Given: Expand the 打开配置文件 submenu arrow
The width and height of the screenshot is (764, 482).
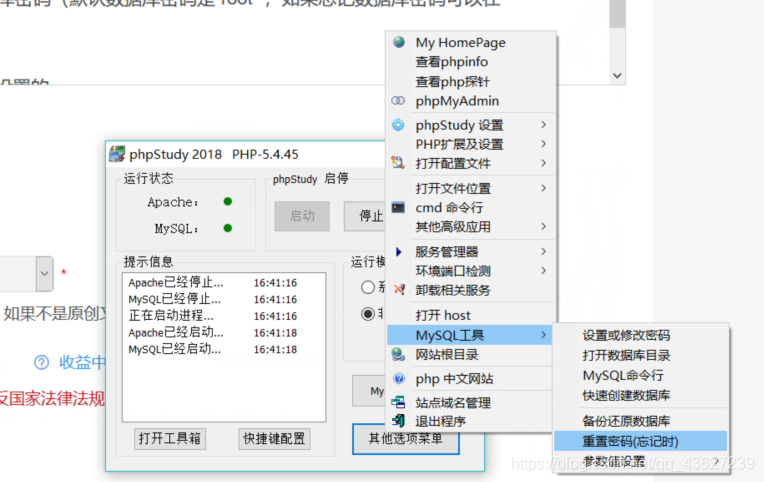Looking at the screenshot, I should [x=543, y=163].
